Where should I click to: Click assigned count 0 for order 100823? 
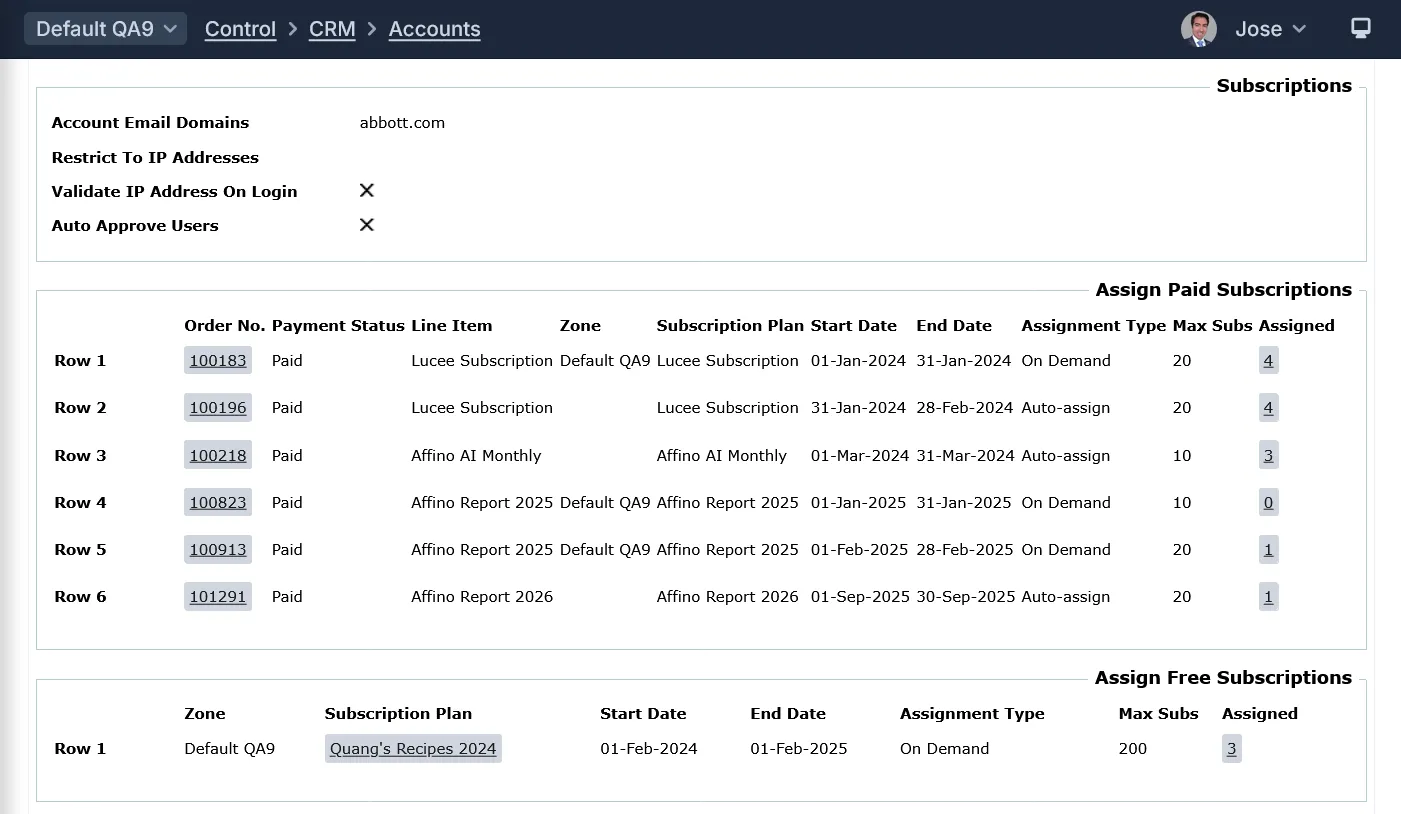point(1268,503)
